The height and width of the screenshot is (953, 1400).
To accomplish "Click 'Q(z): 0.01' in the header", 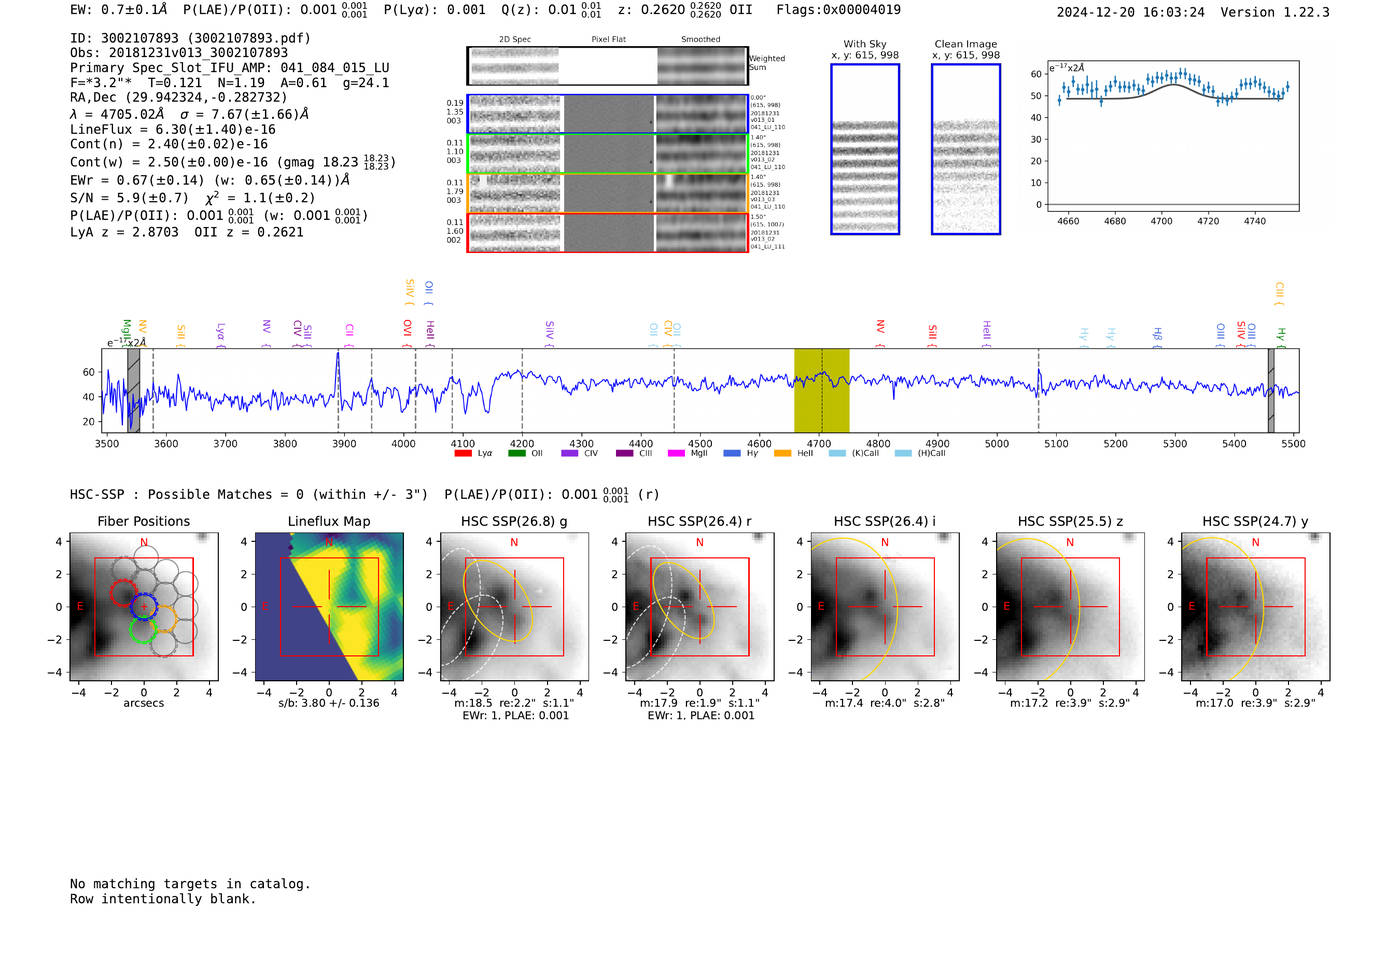I will coord(539,10).
